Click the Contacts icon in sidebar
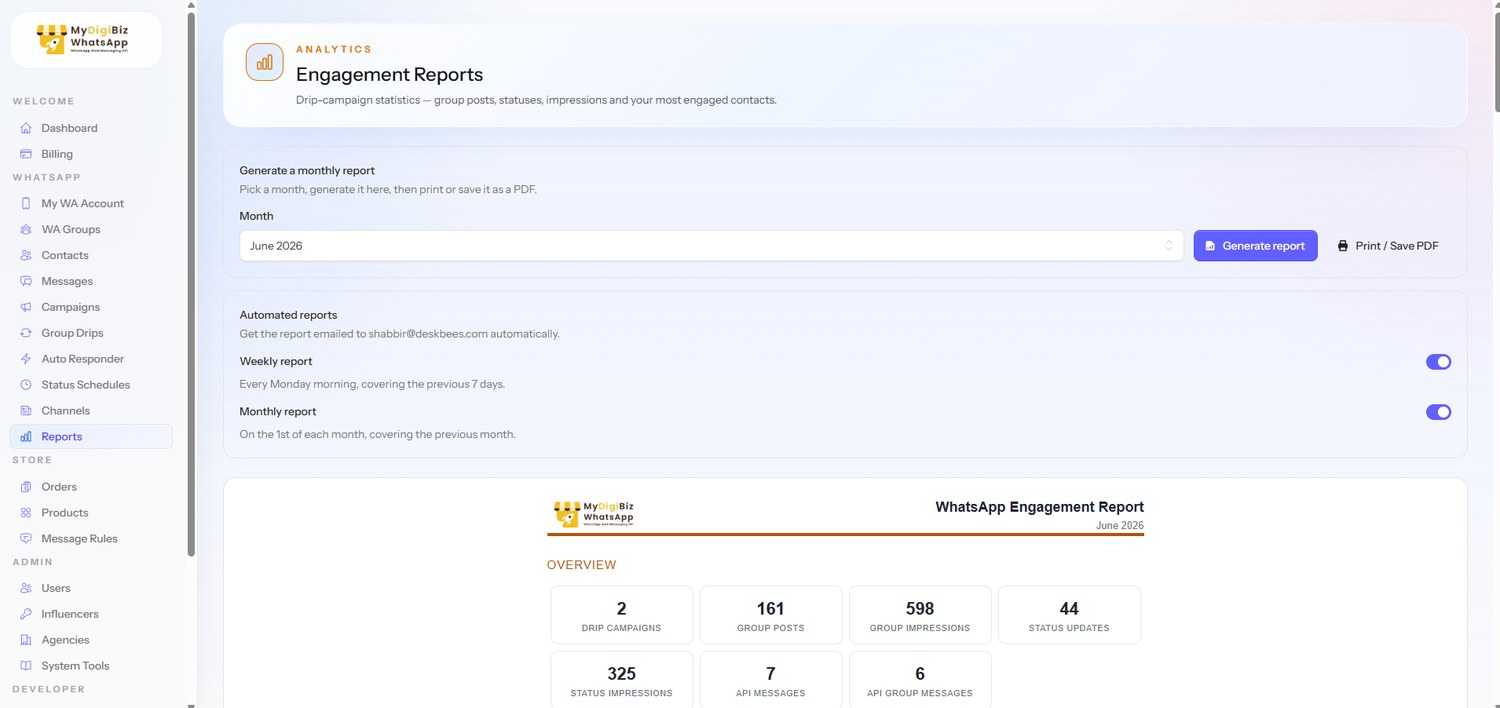The height and width of the screenshot is (708, 1500). click(x=26, y=255)
